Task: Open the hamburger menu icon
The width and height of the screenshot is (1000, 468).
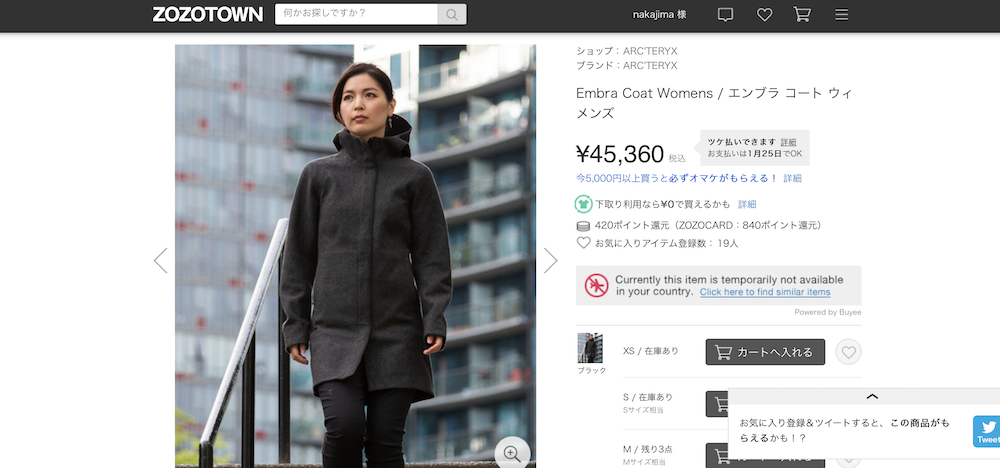Action: tap(842, 15)
